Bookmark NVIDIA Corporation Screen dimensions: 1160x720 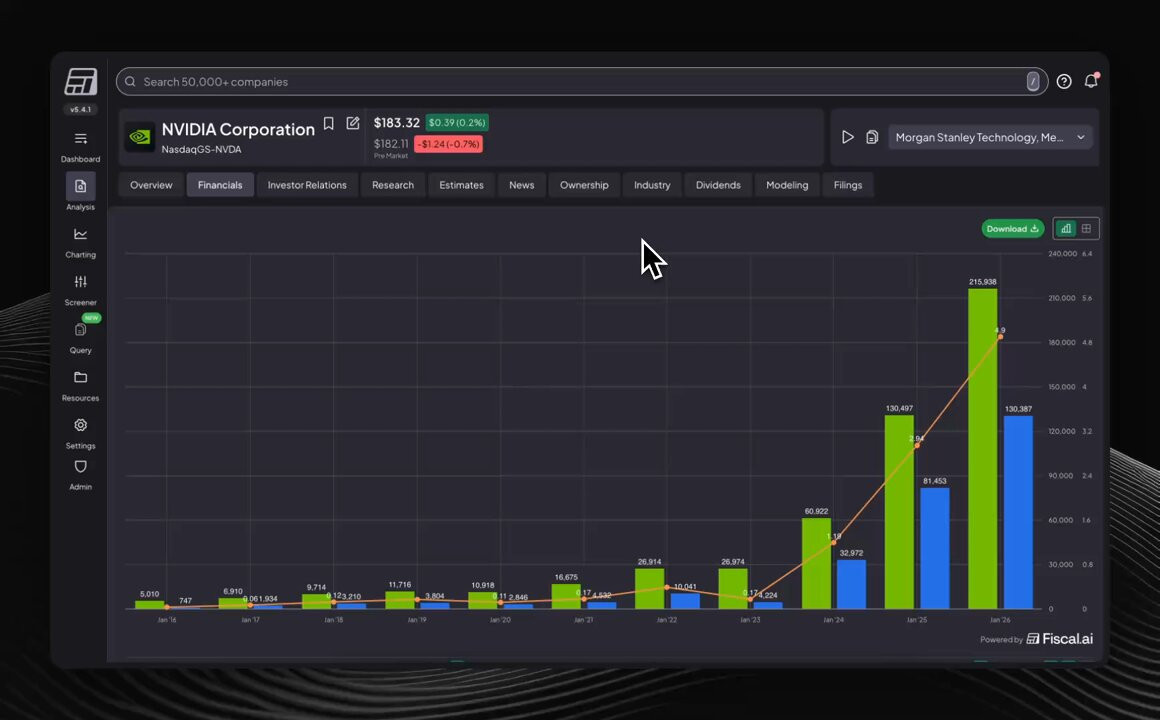coord(328,124)
